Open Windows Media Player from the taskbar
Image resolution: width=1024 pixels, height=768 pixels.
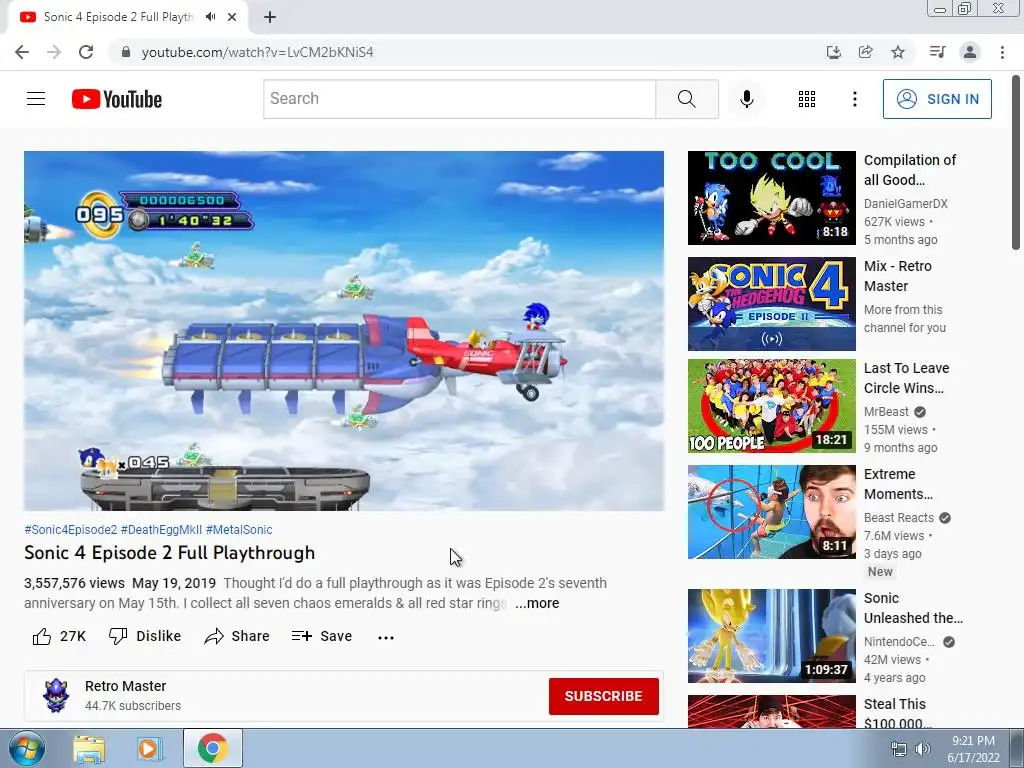coord(150,748)
